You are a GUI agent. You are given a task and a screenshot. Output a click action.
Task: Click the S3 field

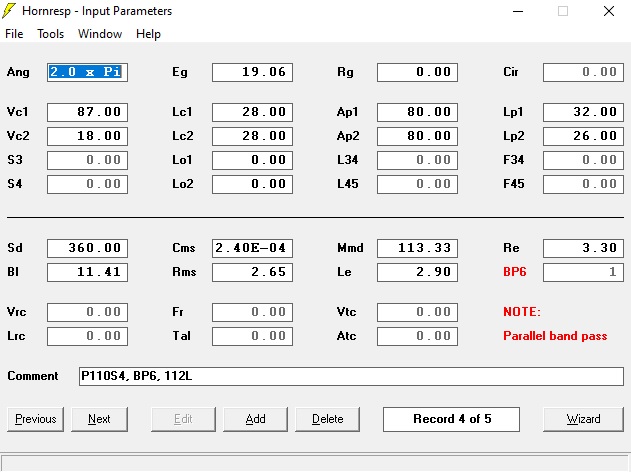87,160
